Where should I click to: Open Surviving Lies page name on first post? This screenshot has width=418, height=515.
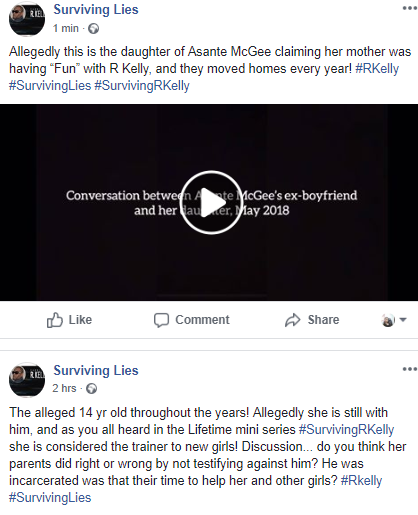coord(96,9)
